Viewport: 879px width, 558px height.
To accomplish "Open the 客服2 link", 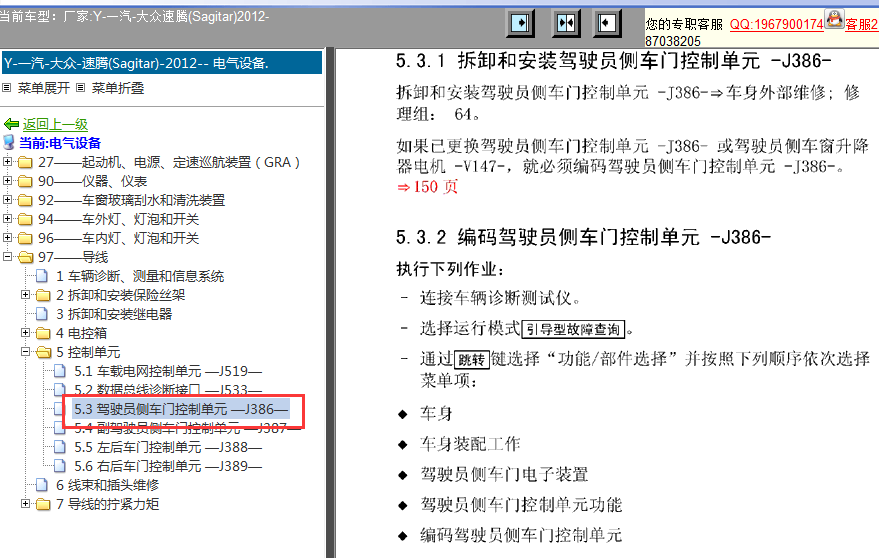I will (862, 25).
